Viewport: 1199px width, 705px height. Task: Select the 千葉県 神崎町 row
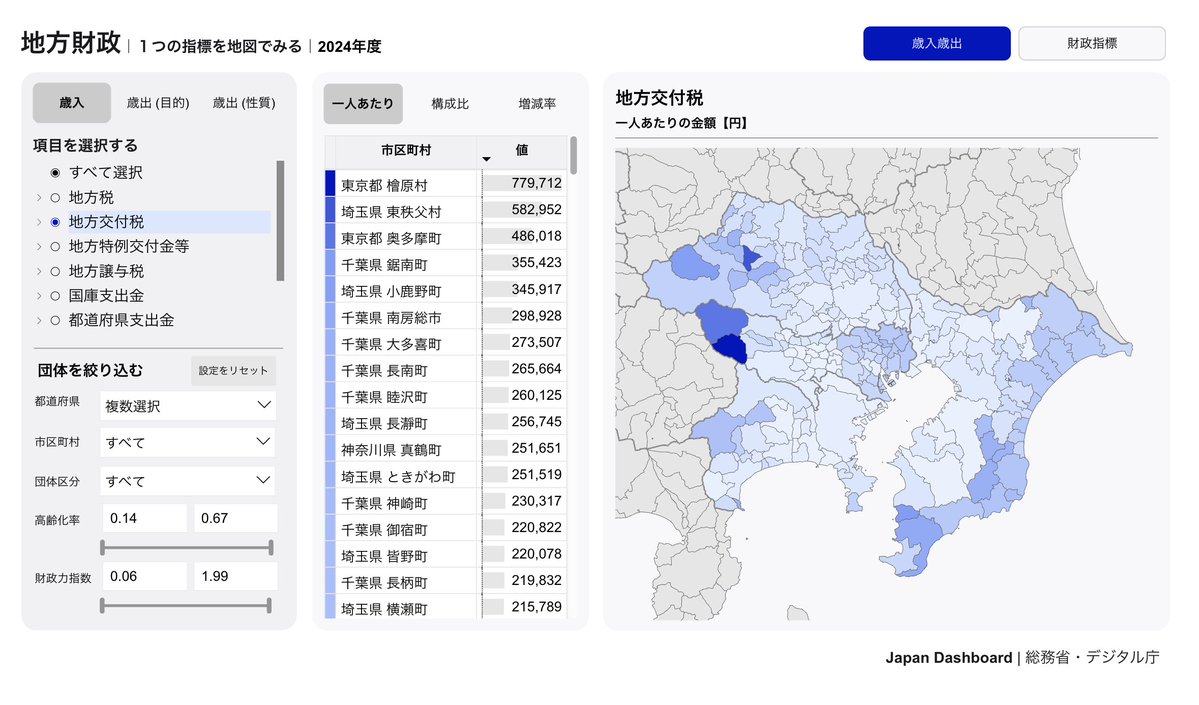446,502
